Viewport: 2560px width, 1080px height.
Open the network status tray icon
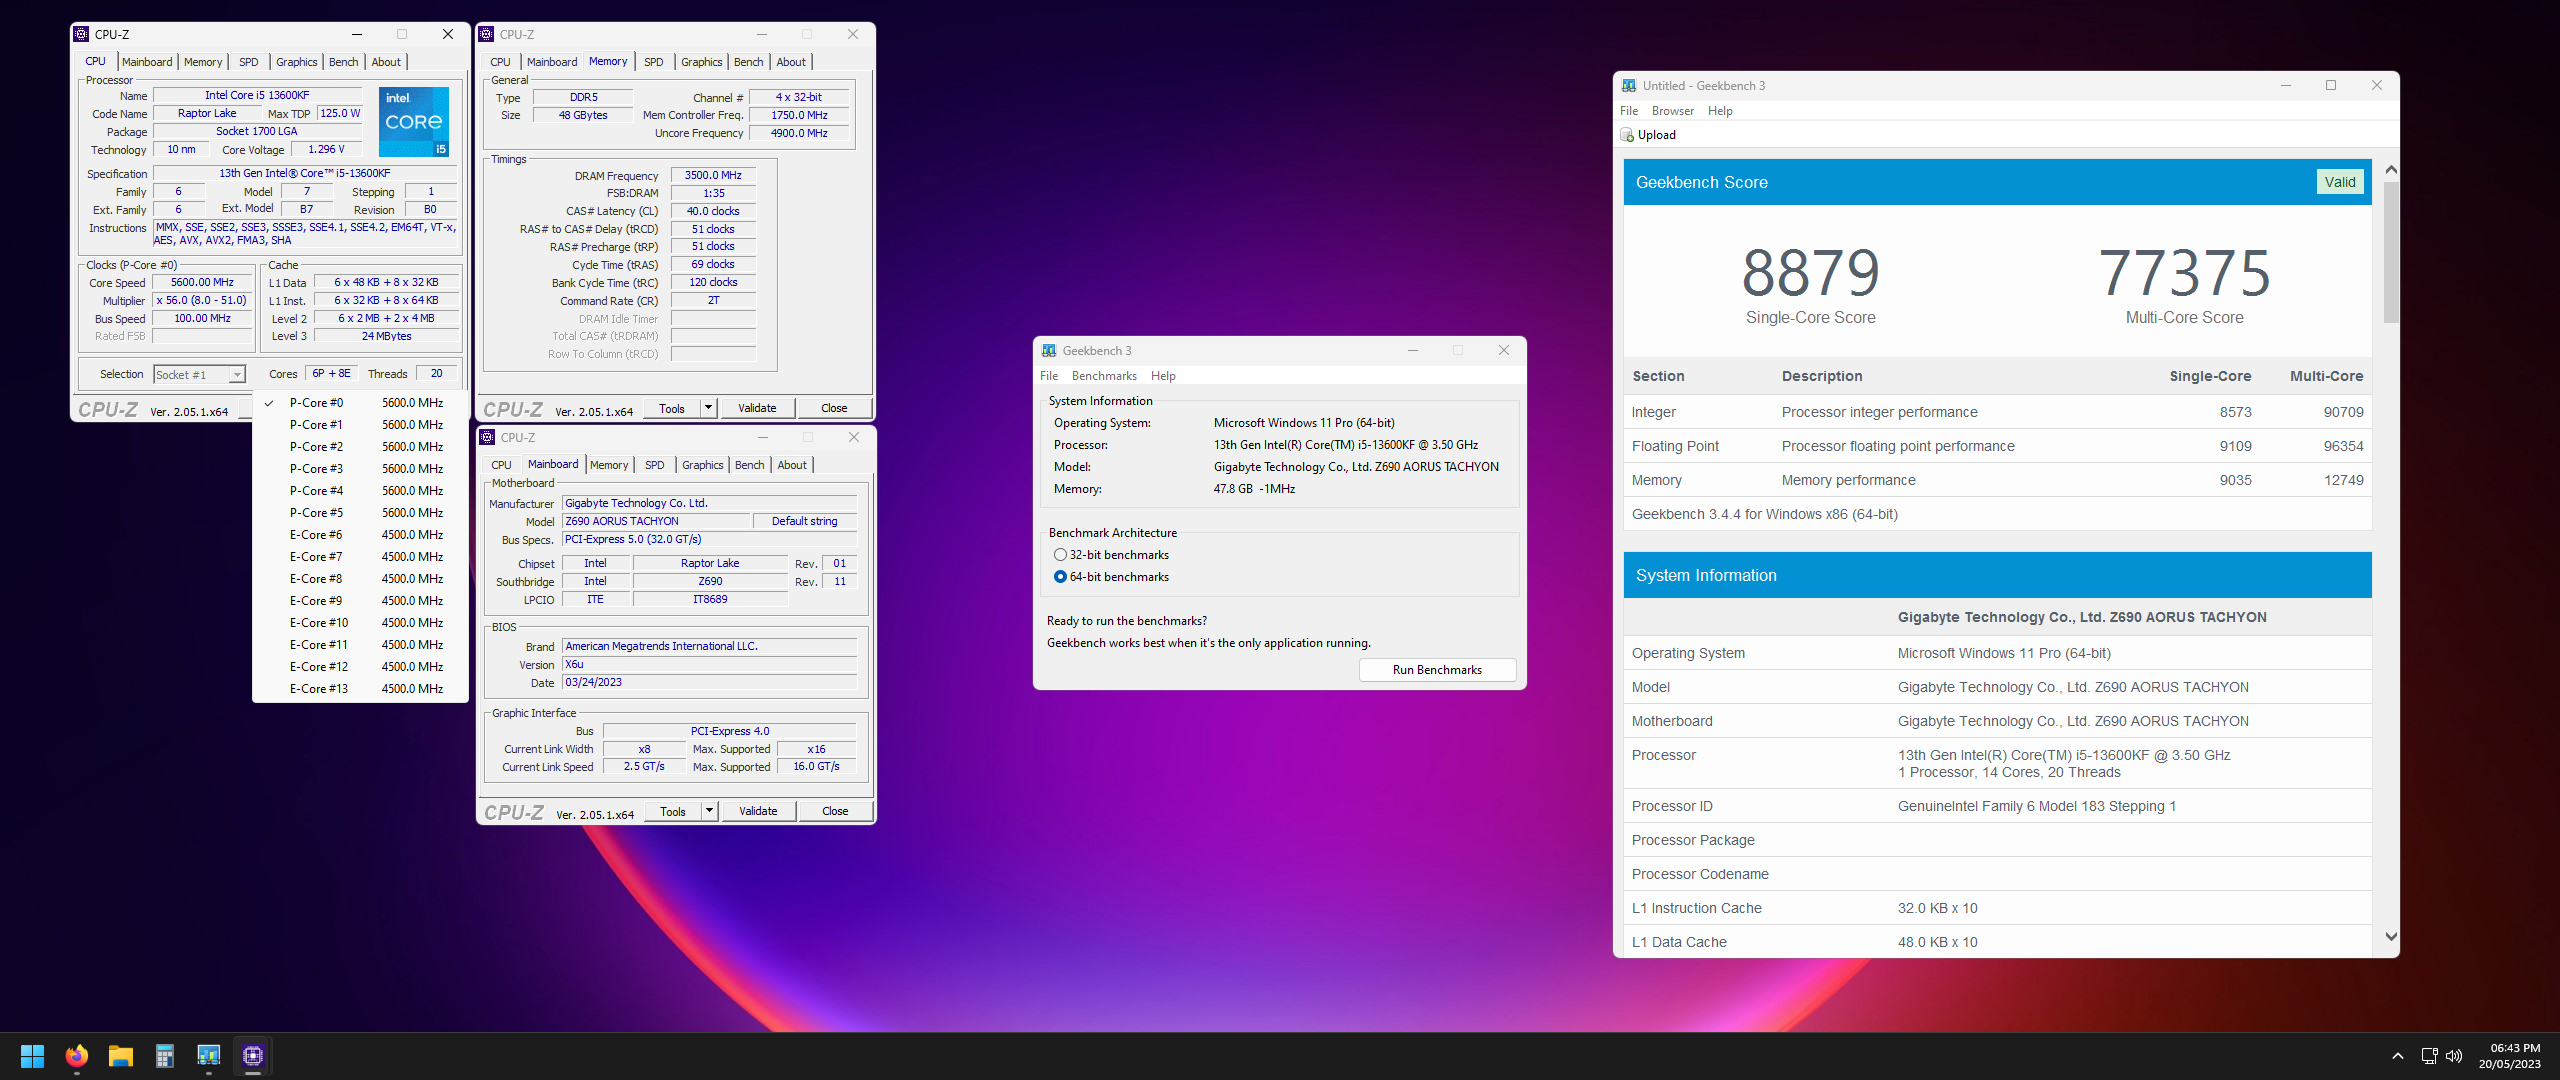point(2430,1056)
